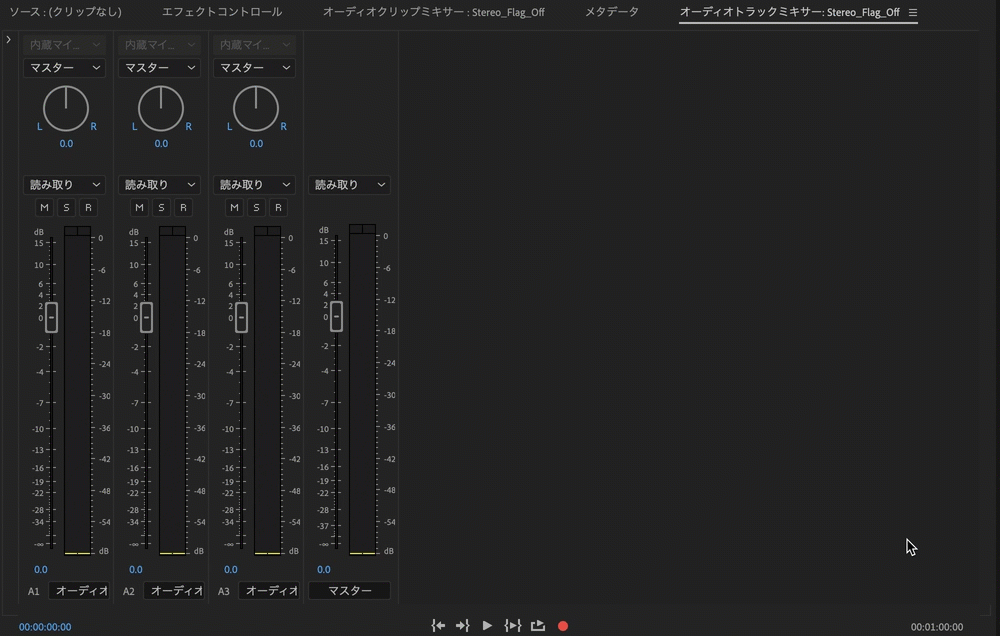Click the A1 pan value 0.0

(66, 144)
